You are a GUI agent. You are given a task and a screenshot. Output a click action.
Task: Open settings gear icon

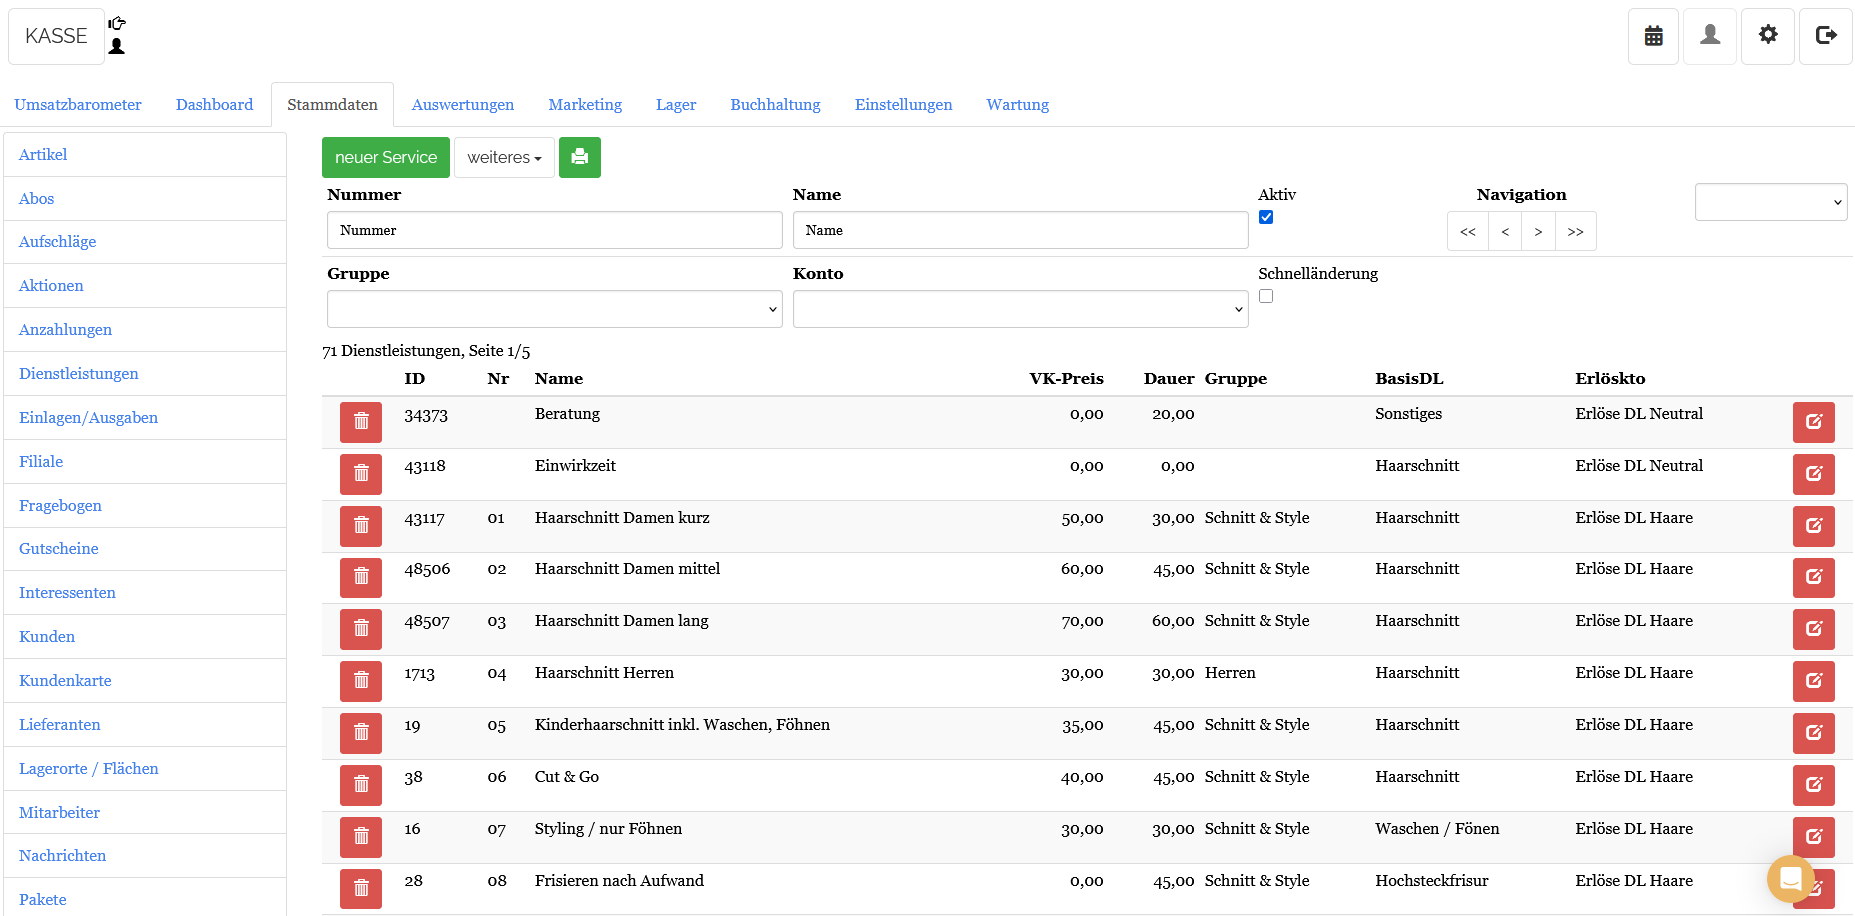(x=1768, y=36)
